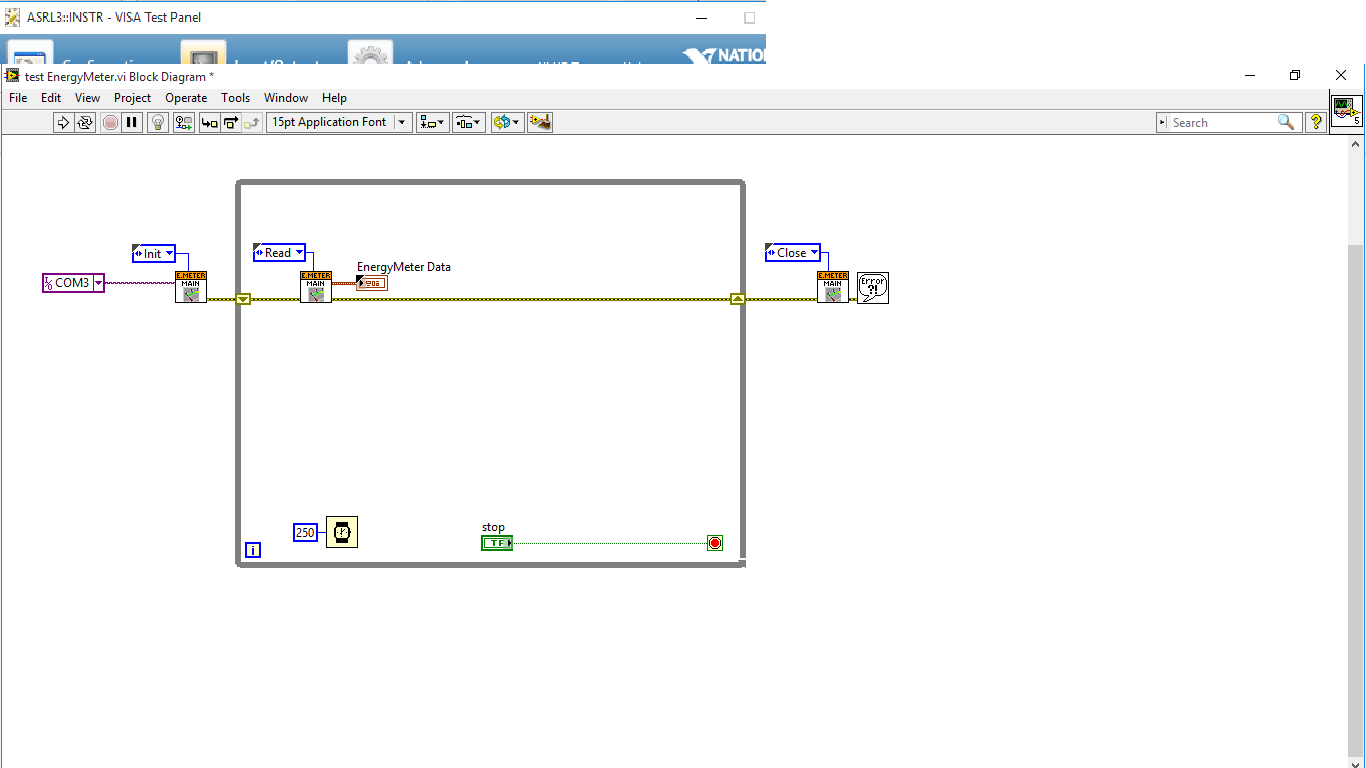Click the VI icon pane in the corner

click(x=1346, y=110)
